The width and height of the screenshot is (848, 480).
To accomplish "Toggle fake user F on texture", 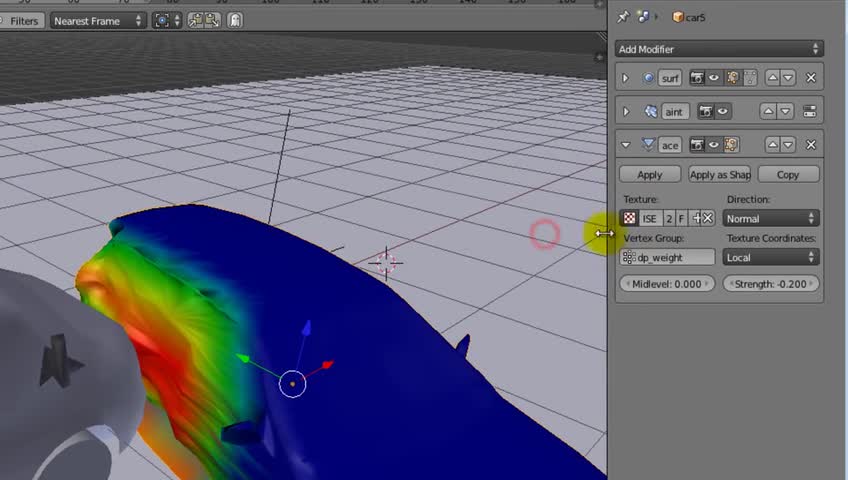I will coord(681,218).
